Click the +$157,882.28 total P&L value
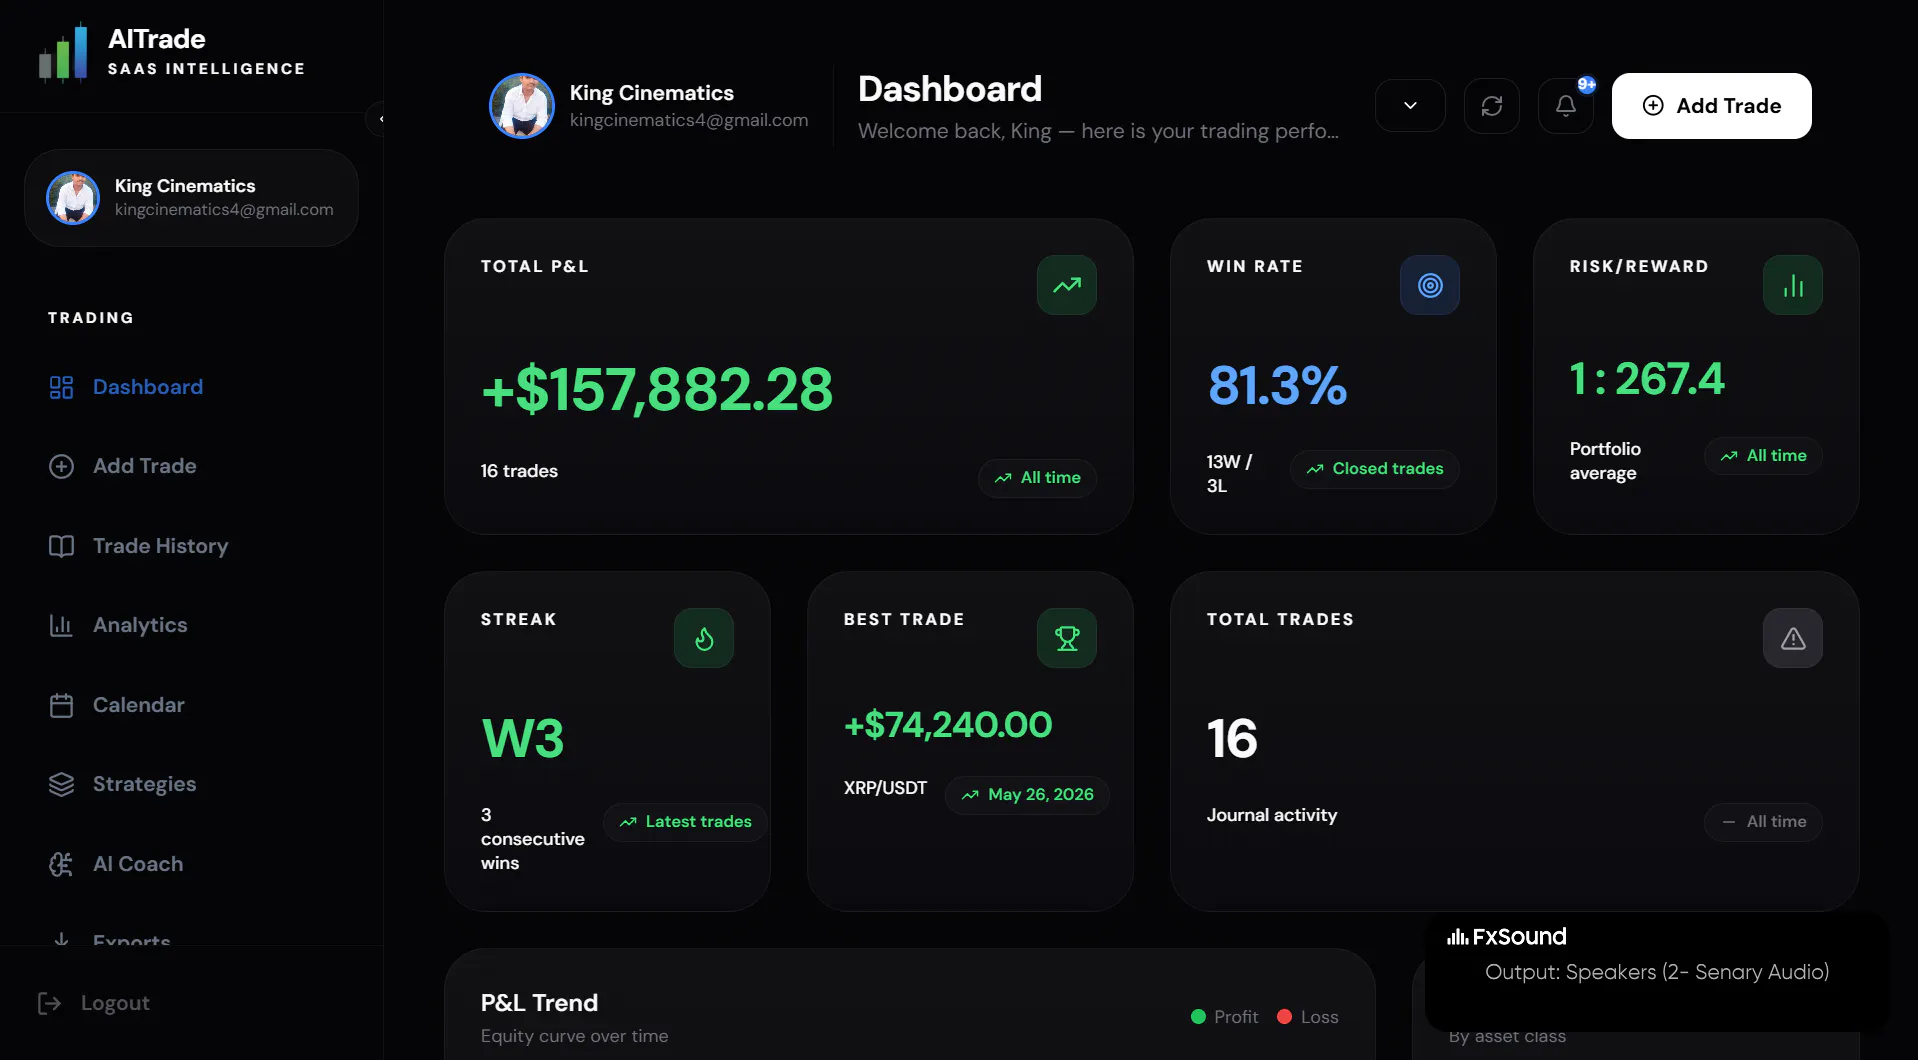This screenshot has width=1918, height=1060. pyautogui.click(x=657, y=389)
